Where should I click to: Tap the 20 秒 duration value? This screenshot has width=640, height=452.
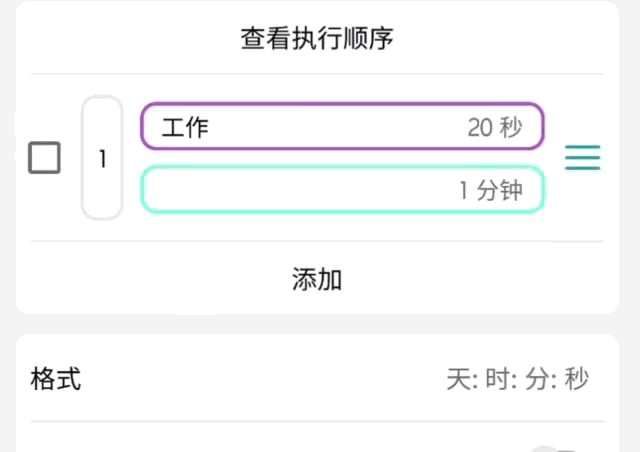[494, 127]
